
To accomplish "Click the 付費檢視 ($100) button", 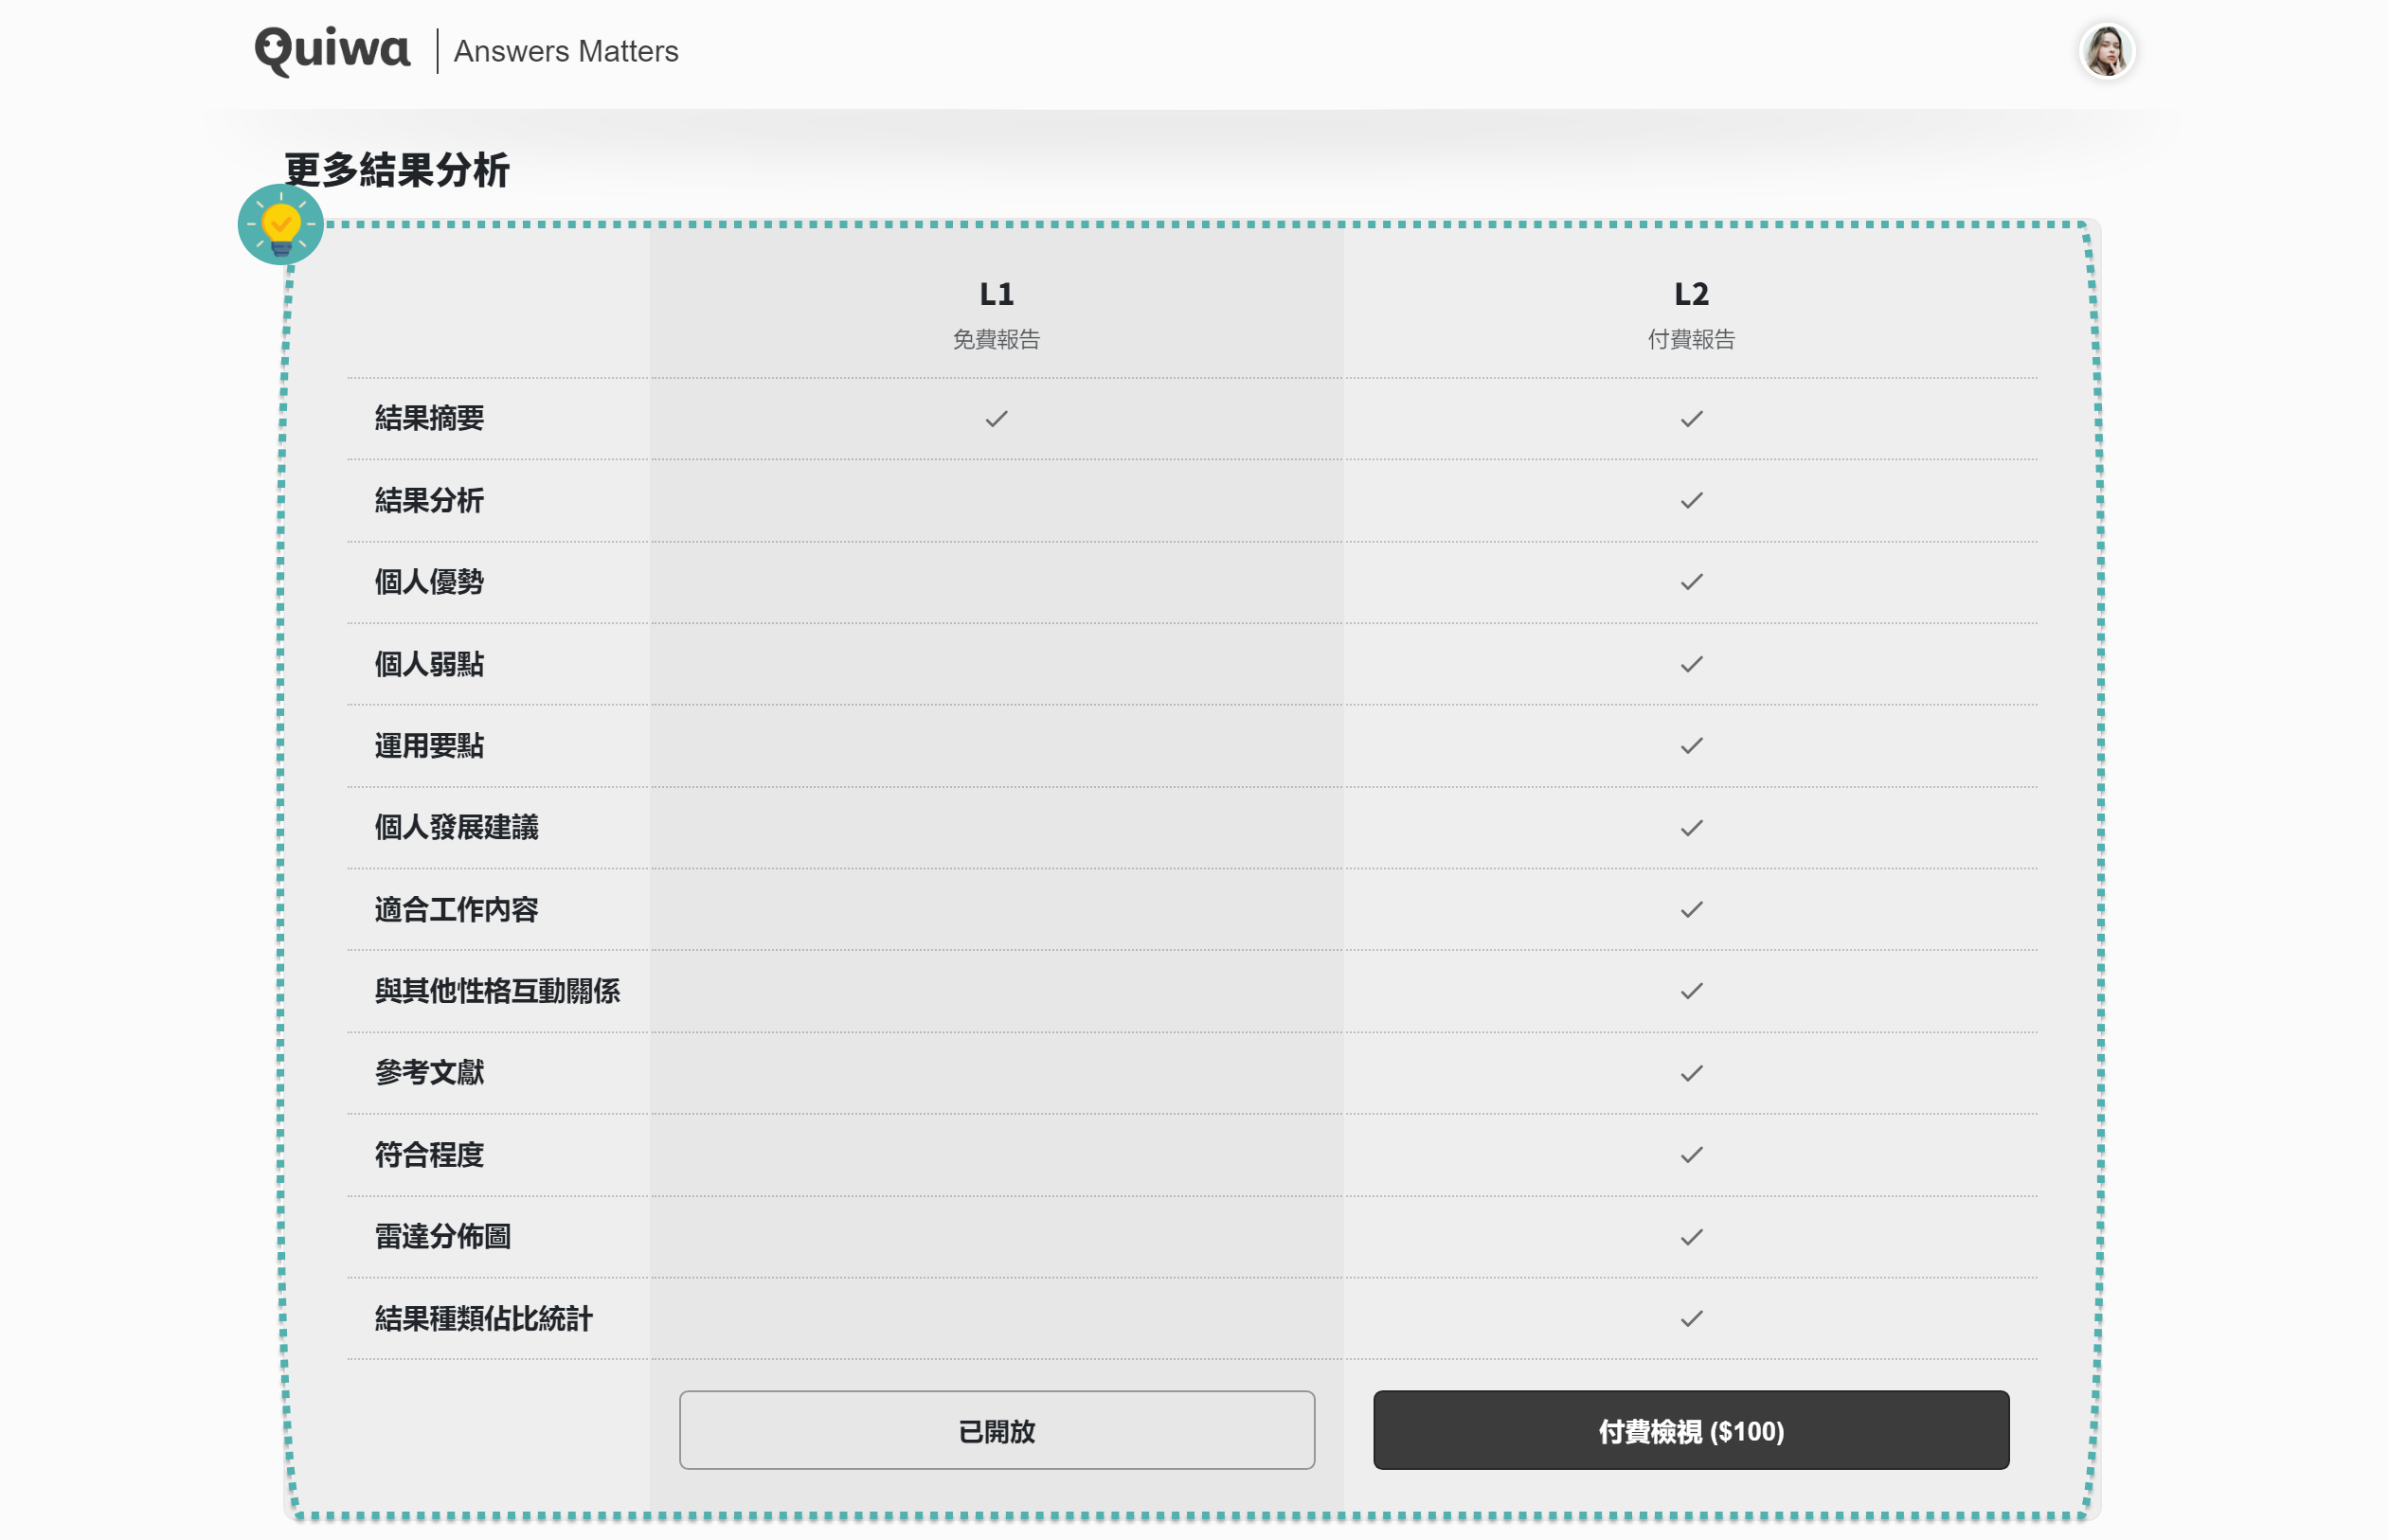I will point(1692,1431).
